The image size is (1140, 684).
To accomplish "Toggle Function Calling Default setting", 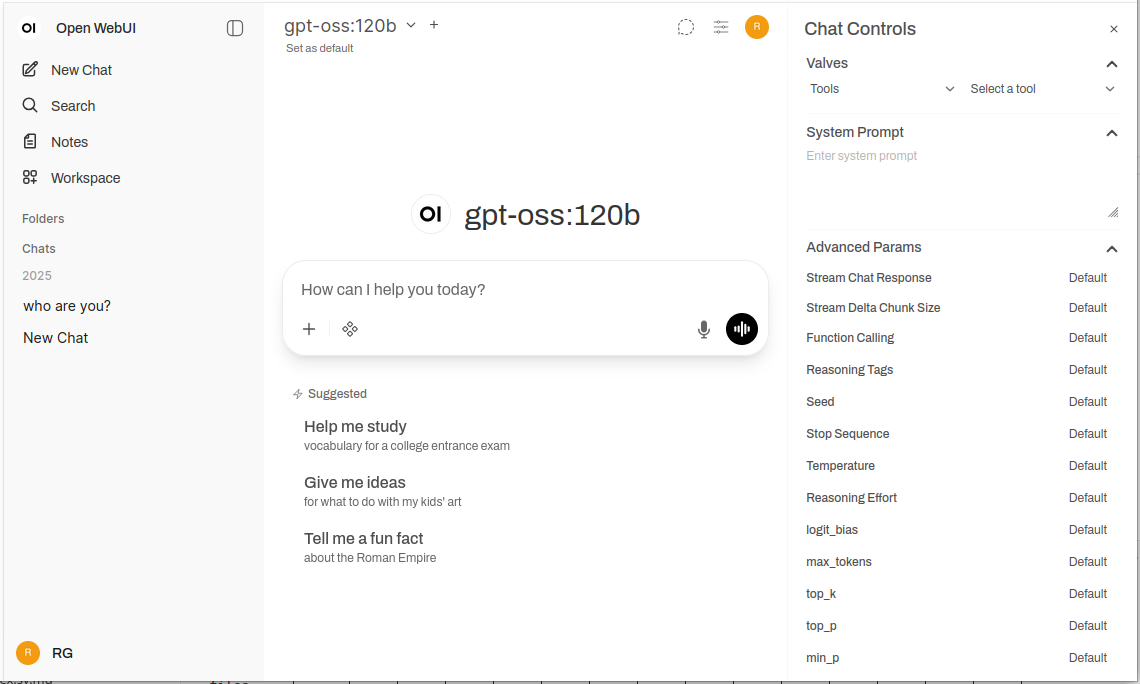I will tap(1087, 338).
